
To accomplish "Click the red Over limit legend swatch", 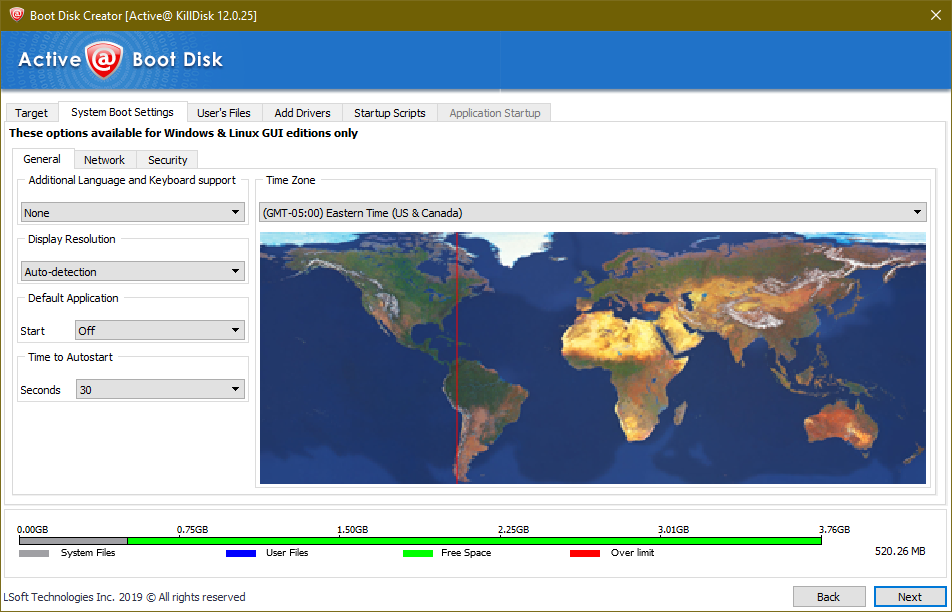I will [x=585, y=553].
